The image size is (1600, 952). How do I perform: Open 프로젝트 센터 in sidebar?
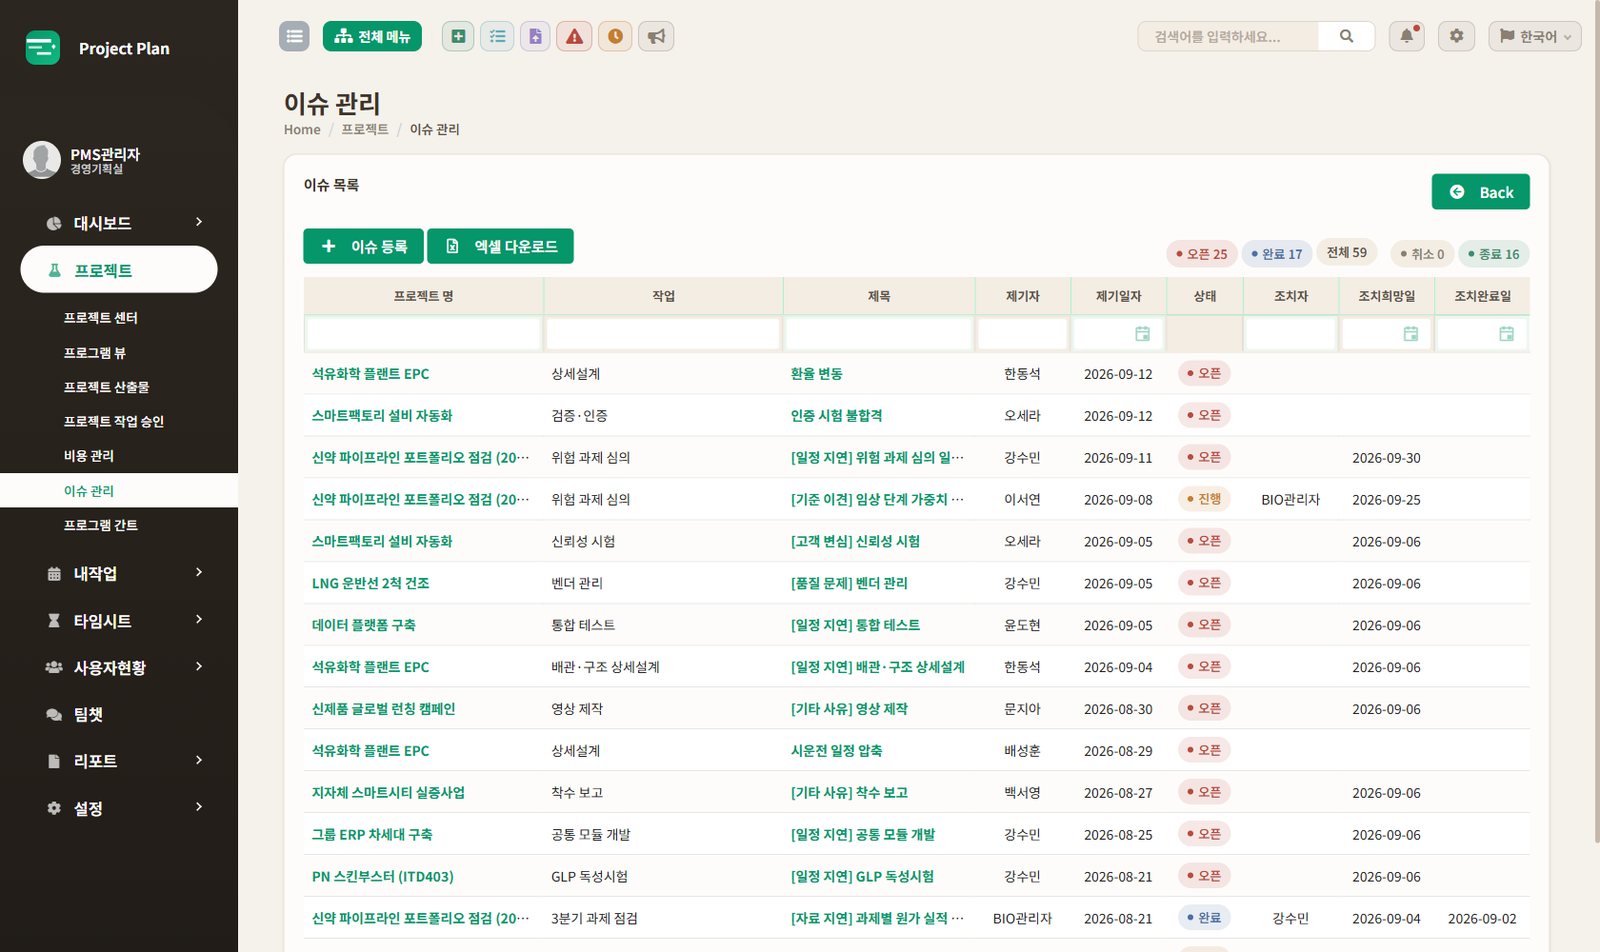[x=101, y=318]
